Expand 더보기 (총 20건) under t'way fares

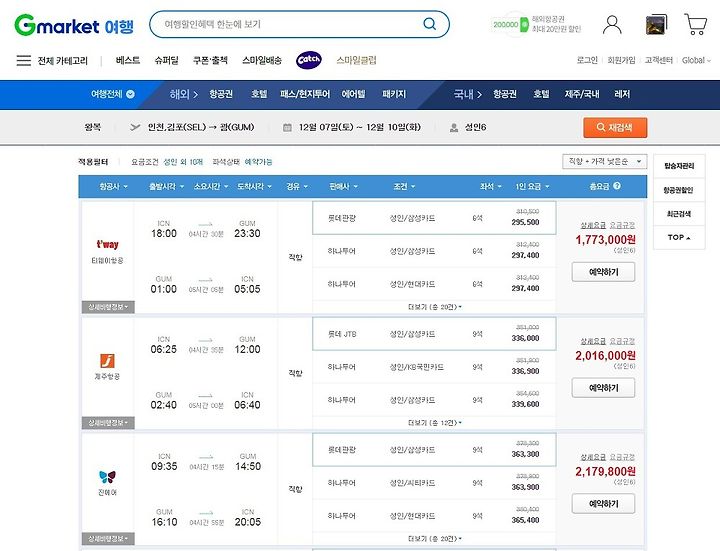click(434, 307)
